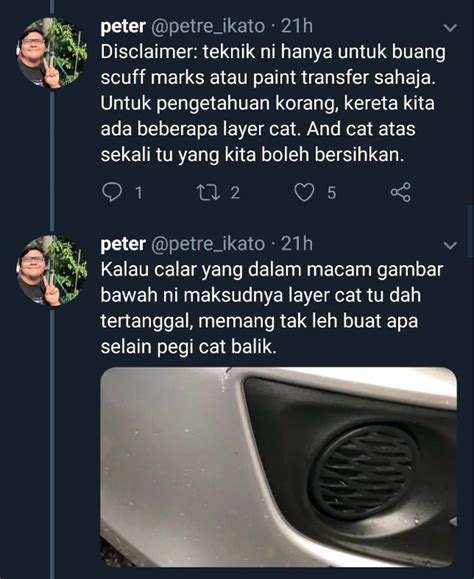Open the tweet text starting with Kalau calar
The width and height of the screenshot is (474, 579).
click(x=272, y=308)
